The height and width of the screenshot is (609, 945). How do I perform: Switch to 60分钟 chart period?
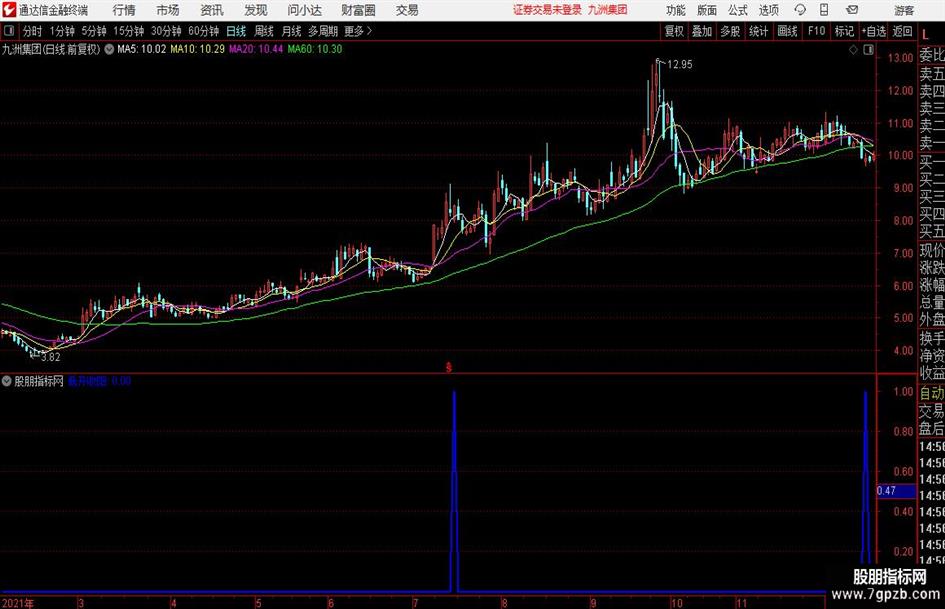click(x=203, y=31)
